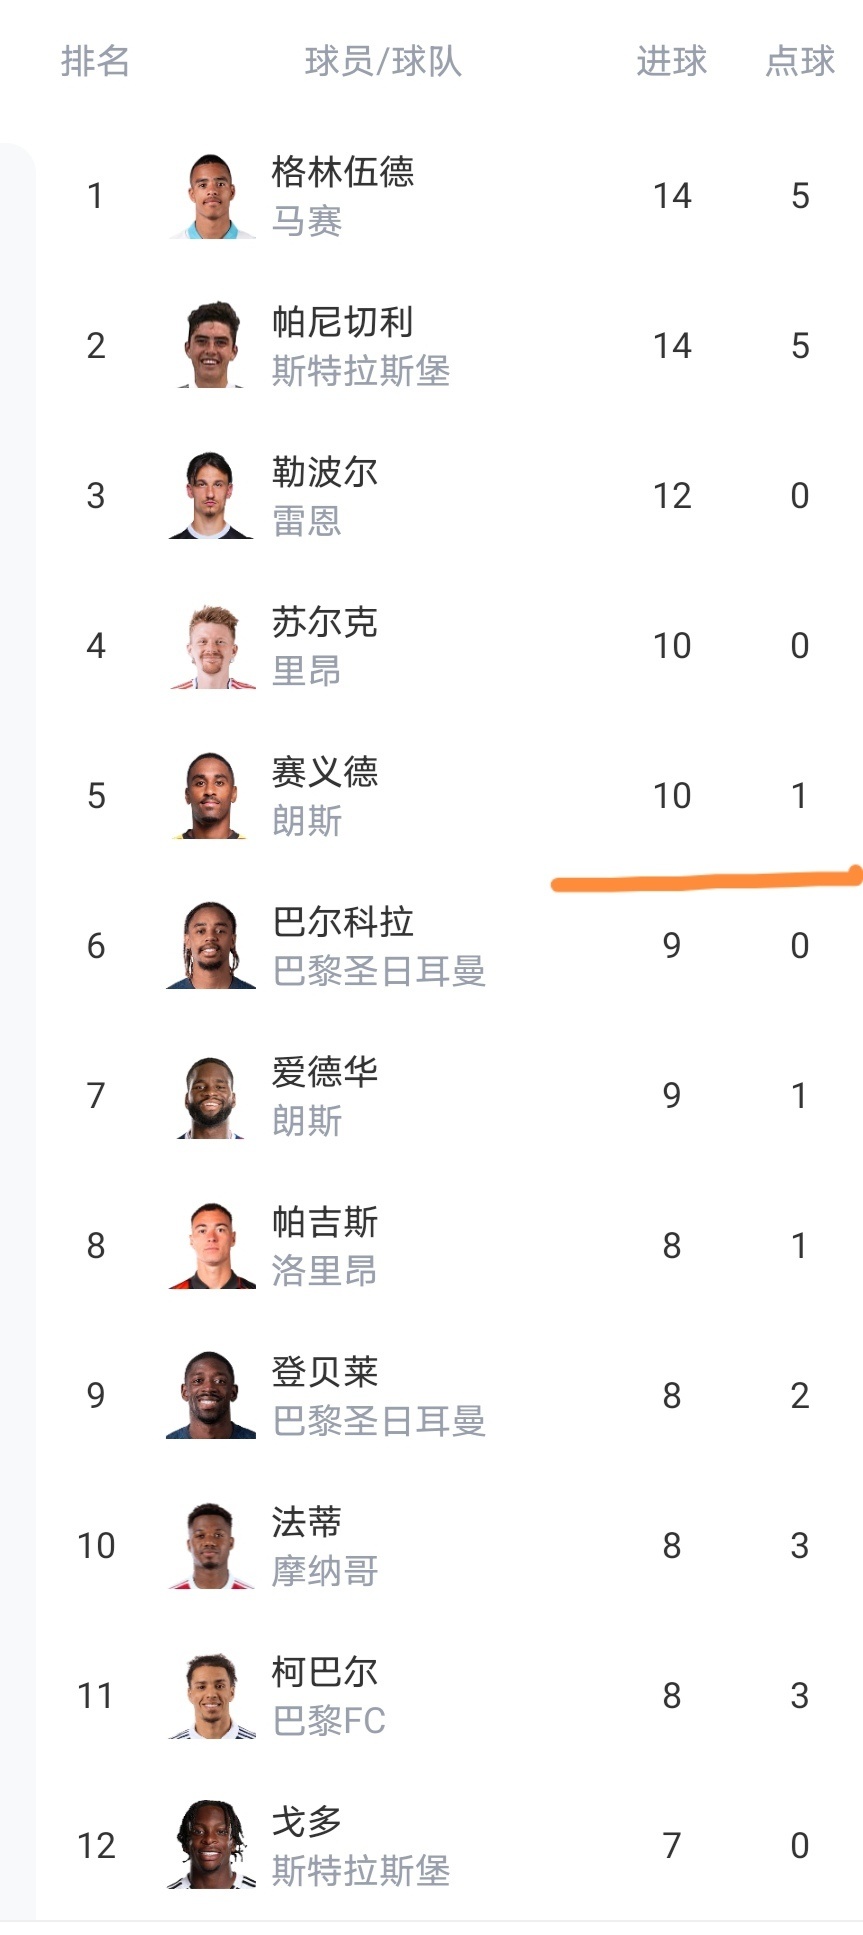Open the avatar in the 登贝莱 row
The image size is (863, 1935).
click(211, 1396)
